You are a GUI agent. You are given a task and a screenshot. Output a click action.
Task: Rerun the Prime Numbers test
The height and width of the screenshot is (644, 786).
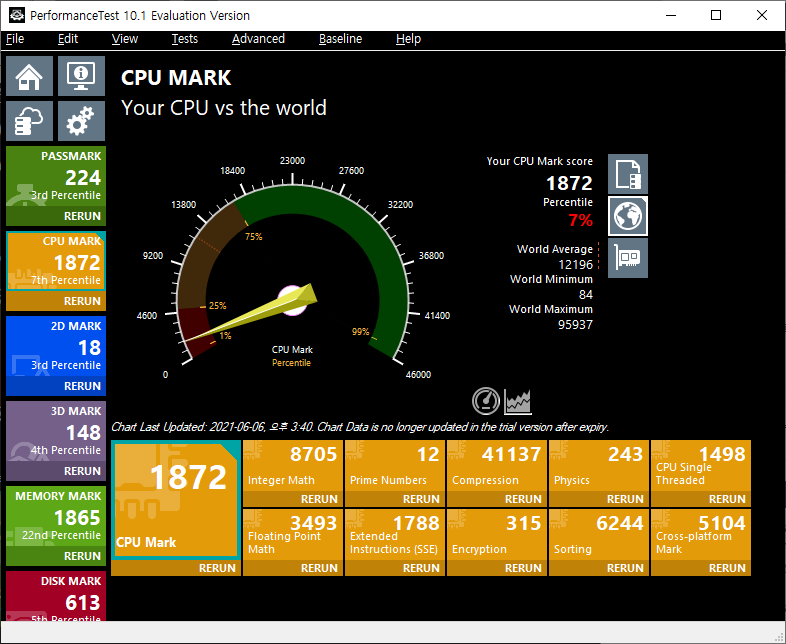coord(395,499)
